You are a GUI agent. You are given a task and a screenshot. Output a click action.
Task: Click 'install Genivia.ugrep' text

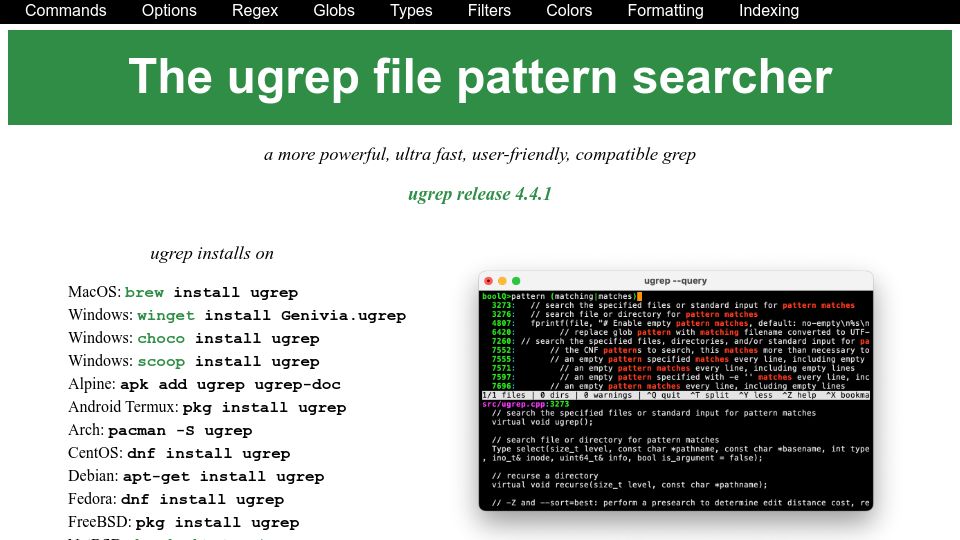click(x=305, y=315)
